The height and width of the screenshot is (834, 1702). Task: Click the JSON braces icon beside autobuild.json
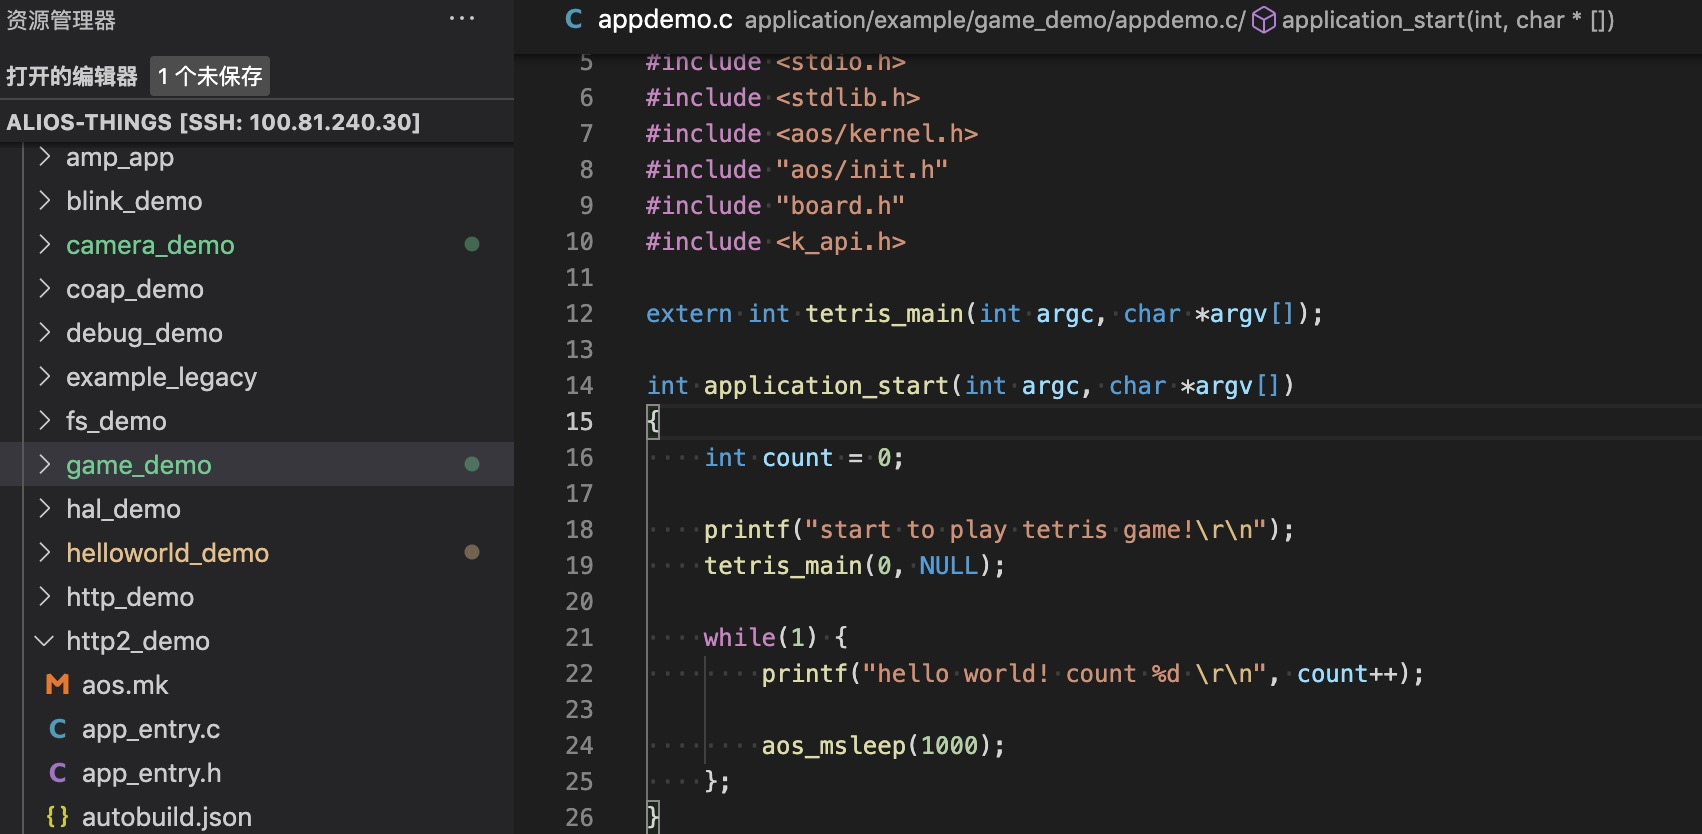coord(57,817)
